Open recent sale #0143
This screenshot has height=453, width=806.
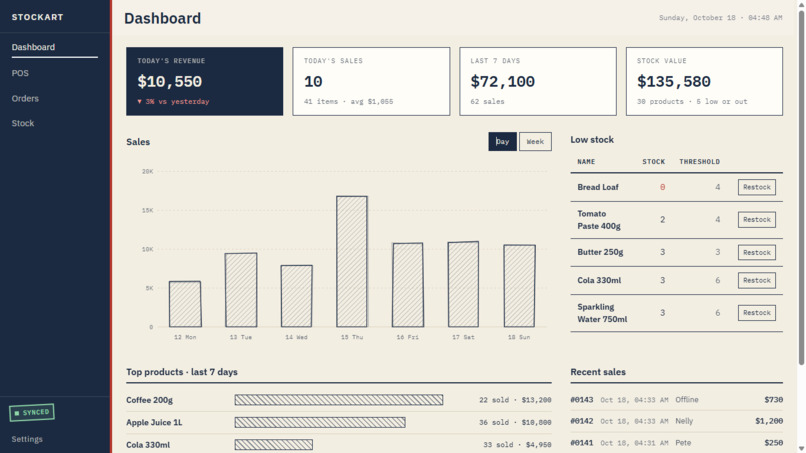coord(676,400)
